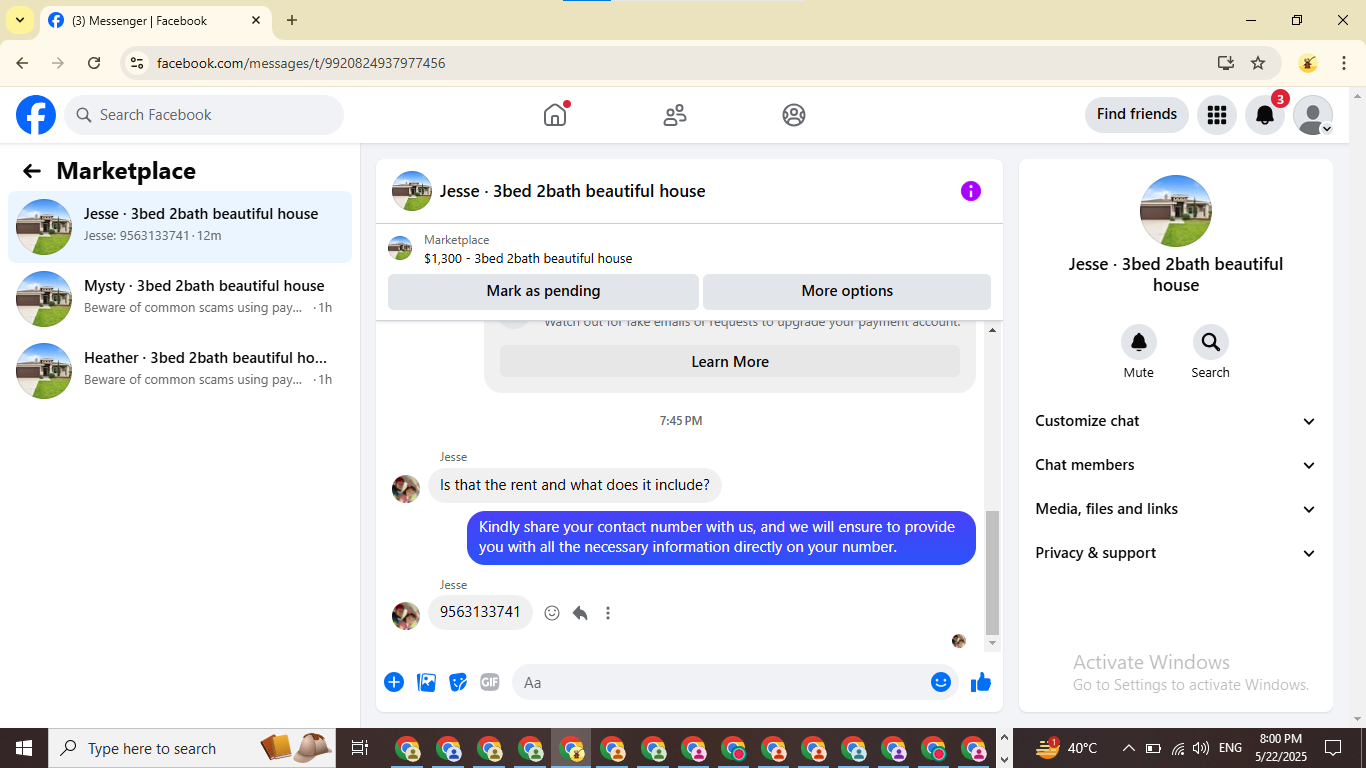
Task: Click Mark as pending button
Action: click(x=543, y=291)
